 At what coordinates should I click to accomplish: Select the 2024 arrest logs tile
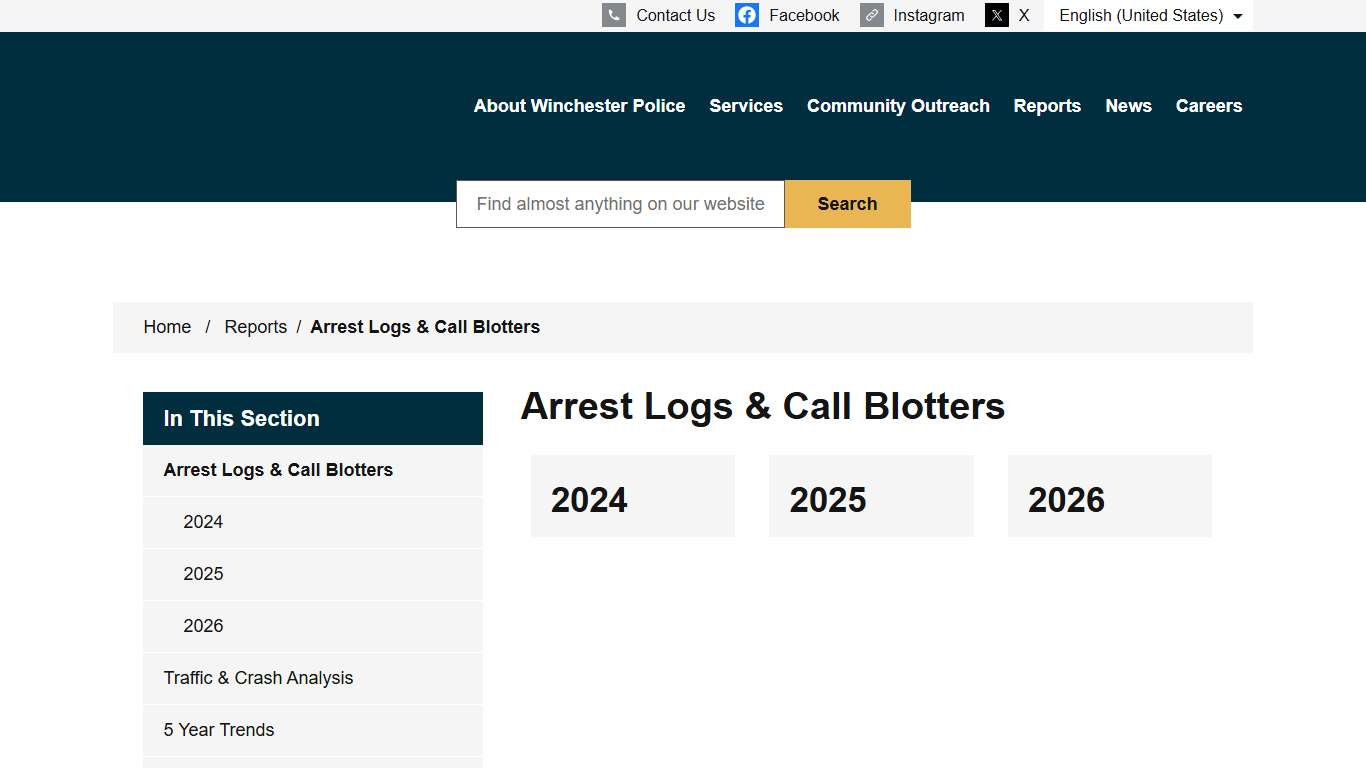click(x=632, y=495)
